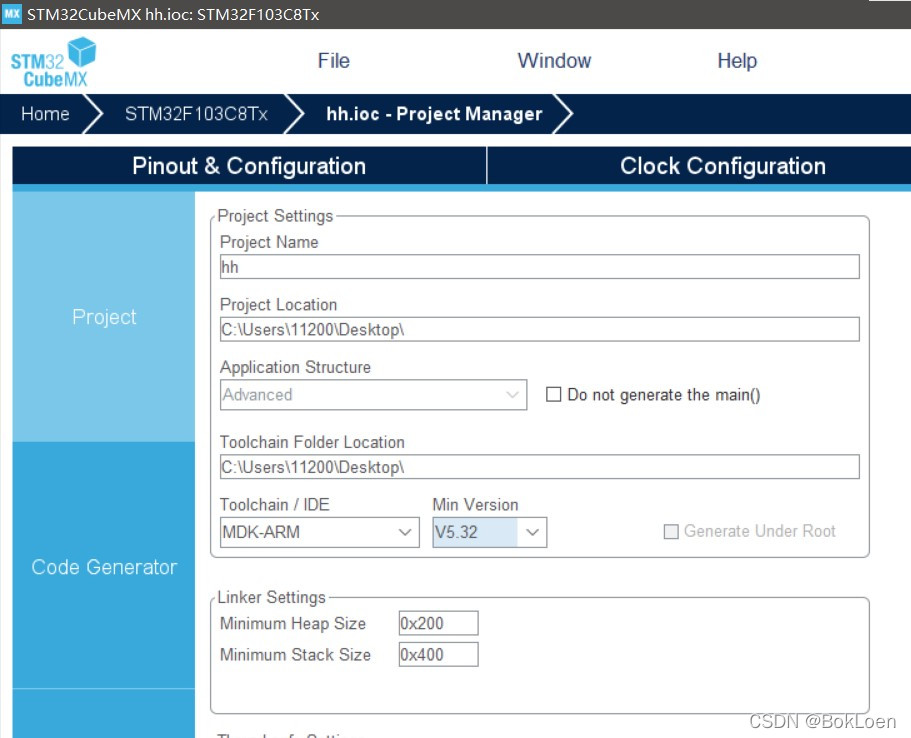Click the Application Structure label
The width and height of the screenshot is (911, 738).
pyautogui.click(x=295, y=367)
